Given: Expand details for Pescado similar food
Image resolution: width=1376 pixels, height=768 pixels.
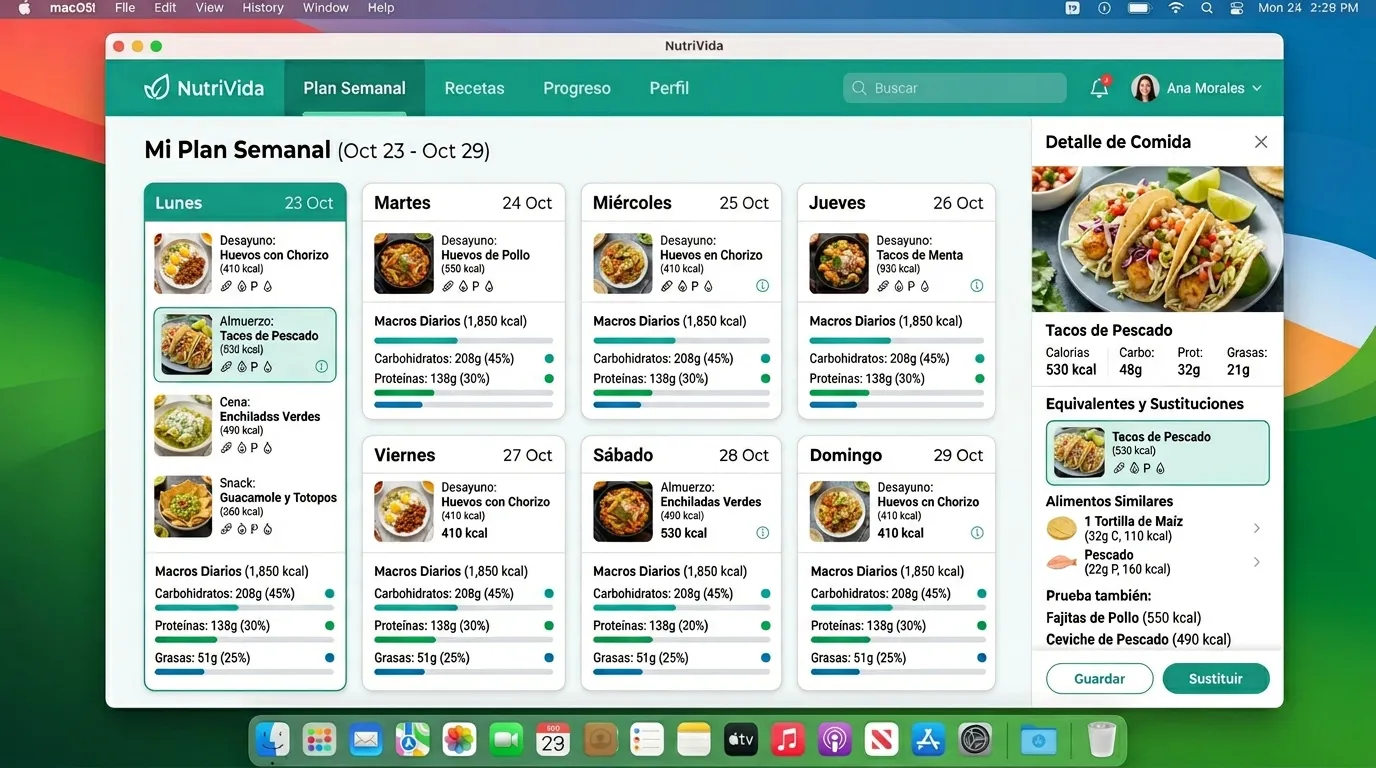Looking at the screenshot, I should (x=1257, y=562).
